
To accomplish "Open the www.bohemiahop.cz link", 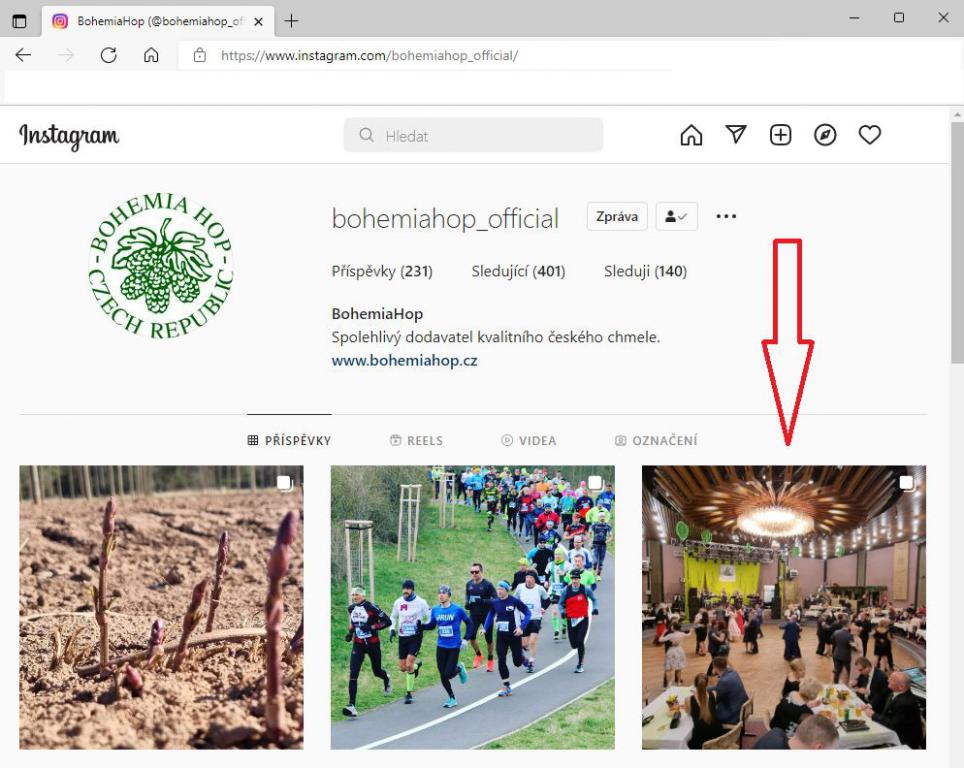I will click(x=403, y=361).
